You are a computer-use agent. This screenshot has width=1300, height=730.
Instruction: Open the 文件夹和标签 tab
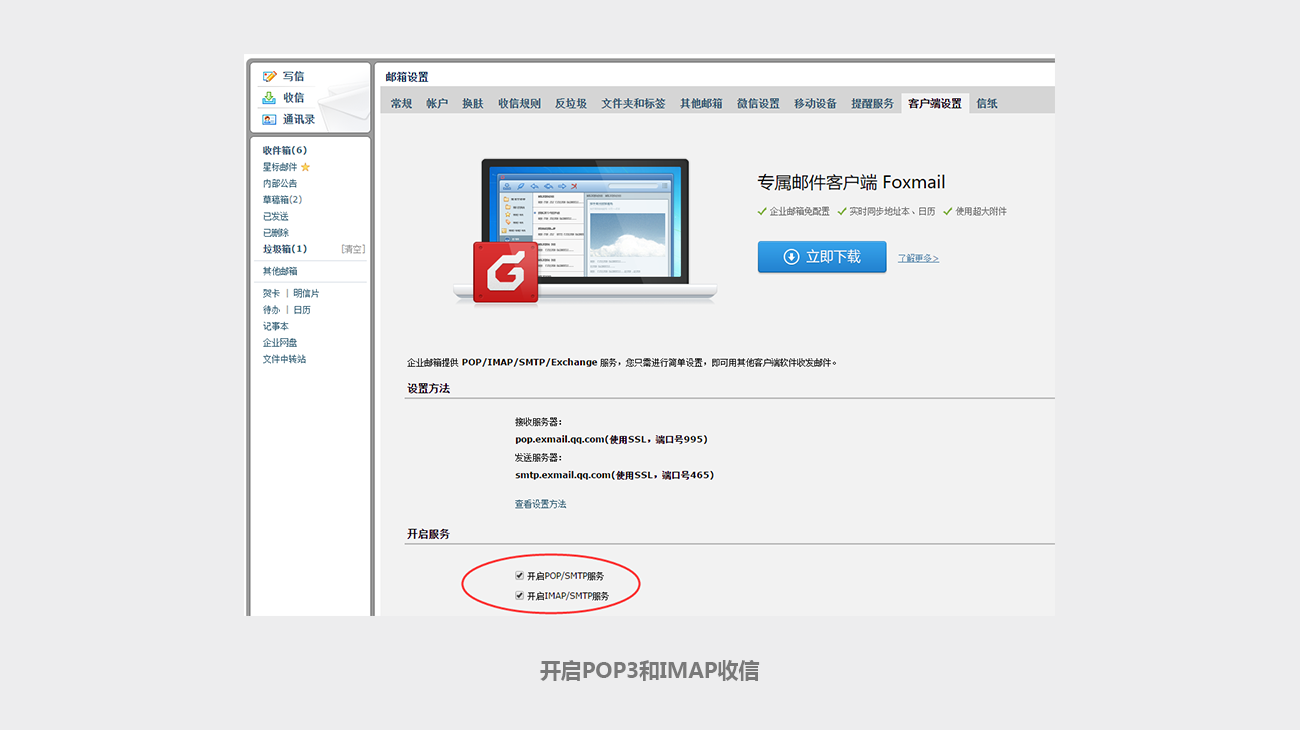(x=633, y=103)
